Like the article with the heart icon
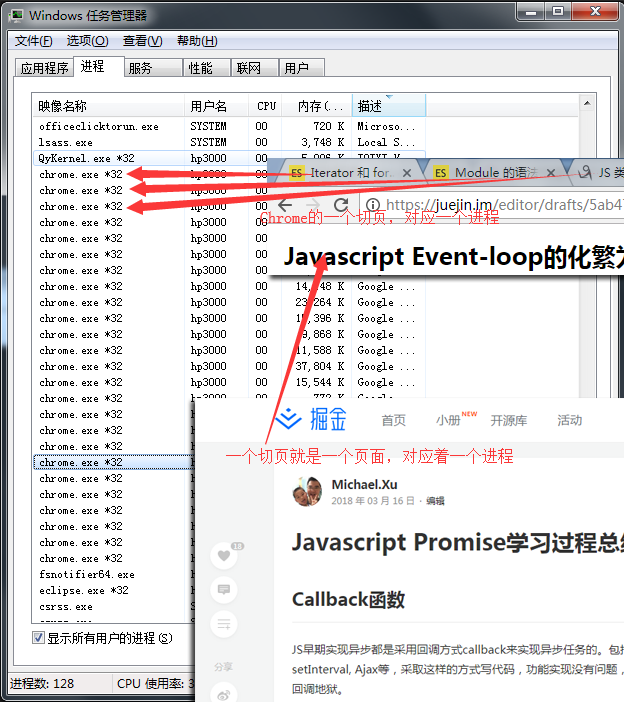The image size is (624, 702). 224,556
